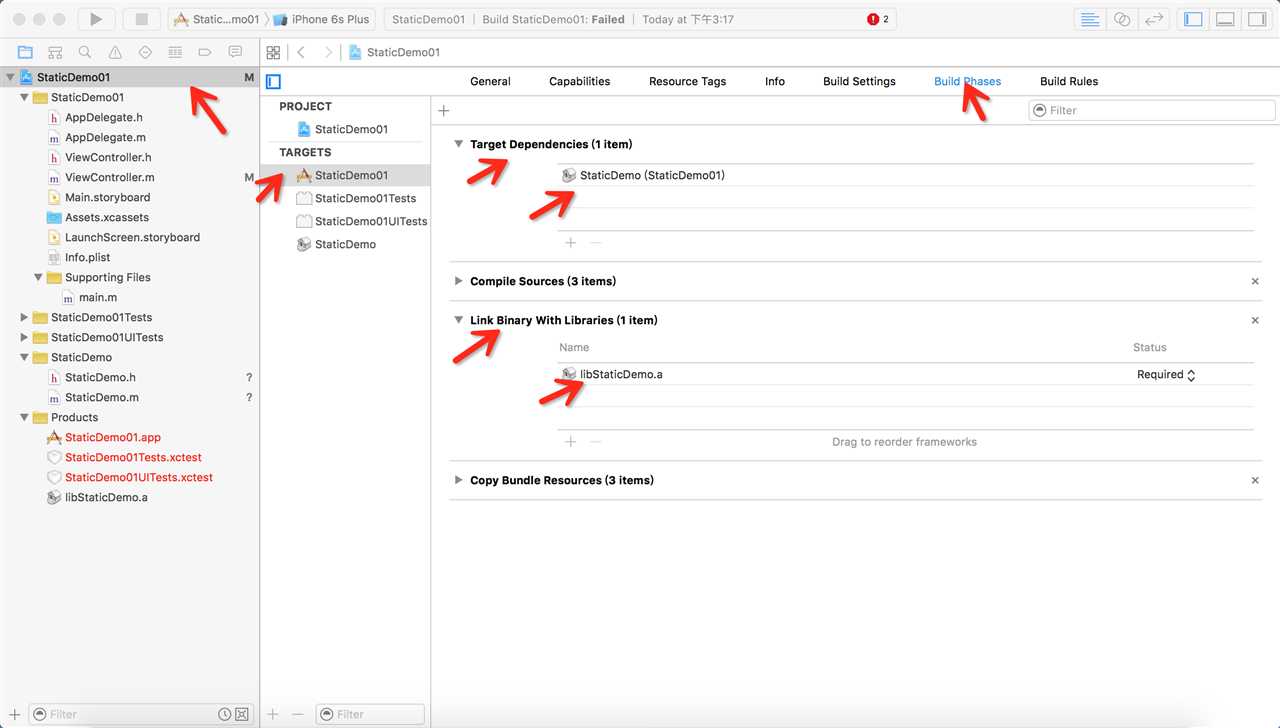Open the Report navigator speech-bubble icon
This screenshot has height=728, width=1280.
pyautogui.click(x=235, y=52)
